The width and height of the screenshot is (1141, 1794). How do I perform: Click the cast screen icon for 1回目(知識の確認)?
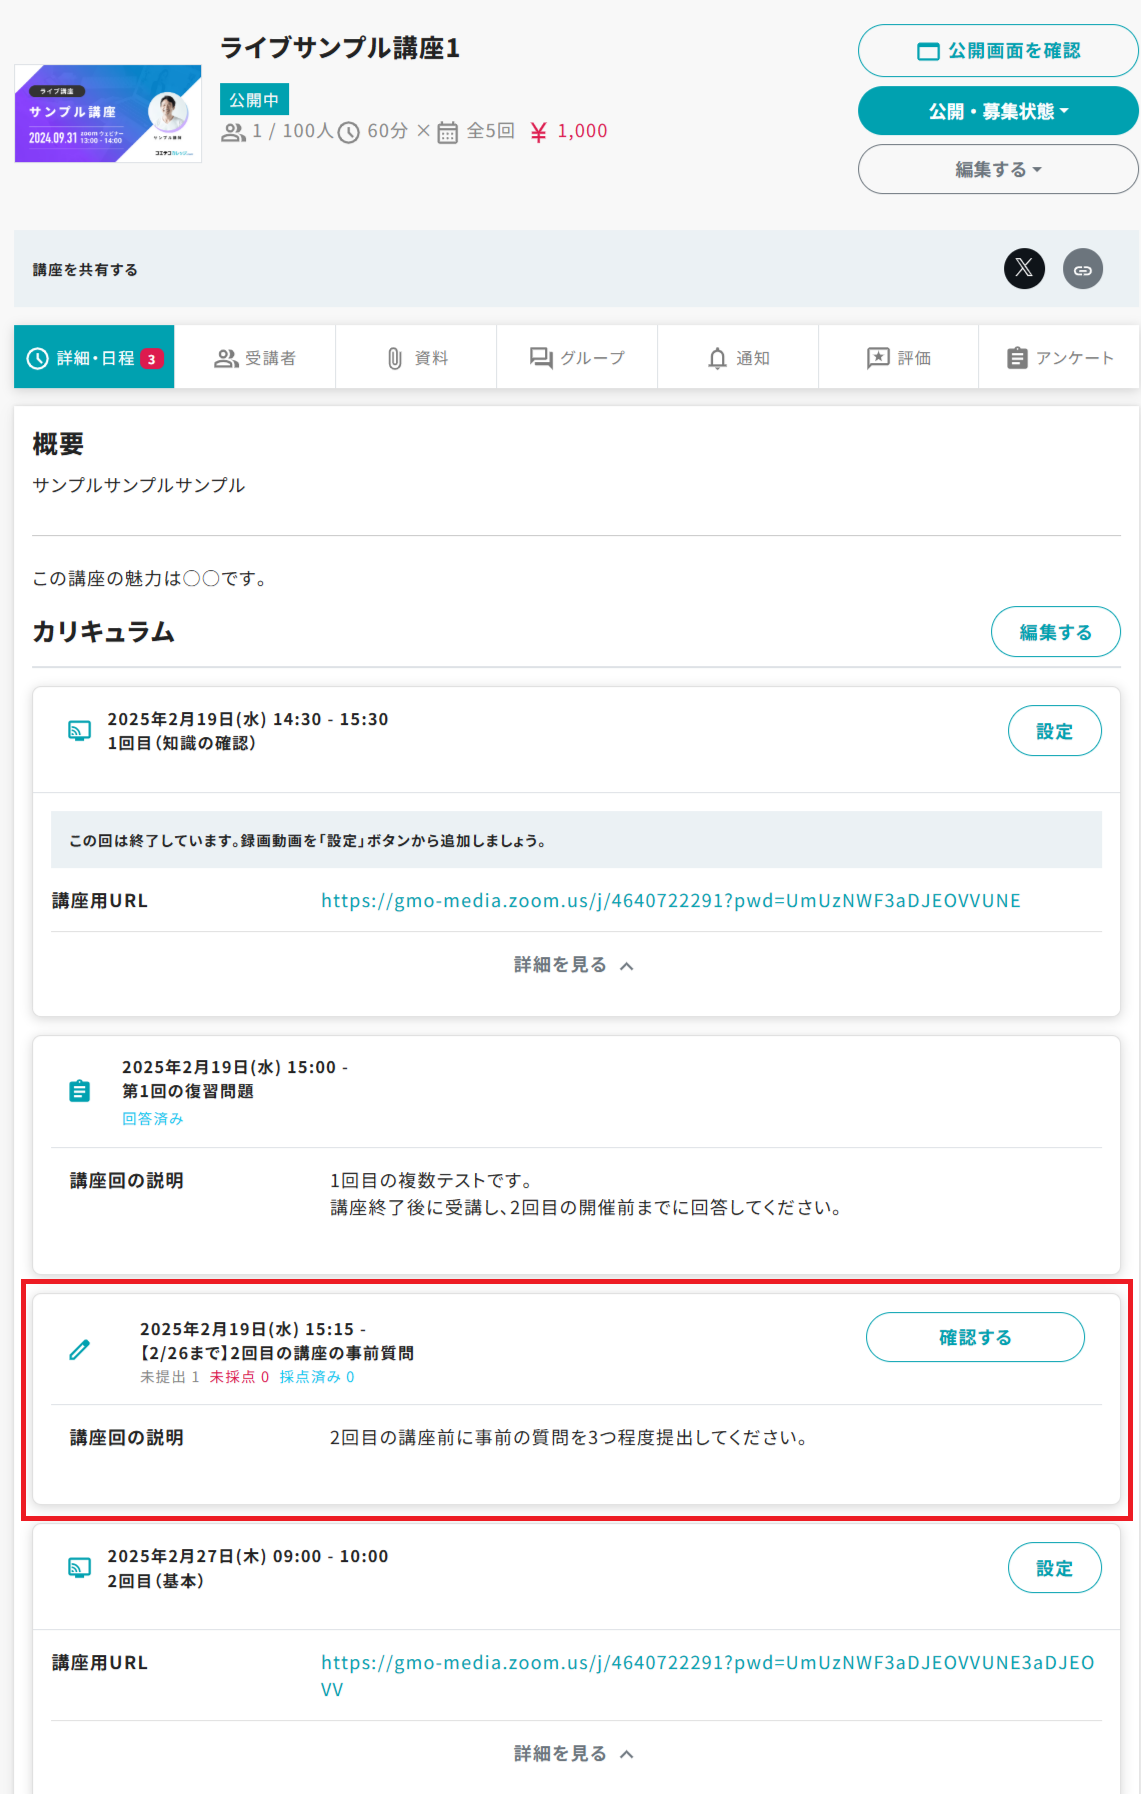[79, 731]
